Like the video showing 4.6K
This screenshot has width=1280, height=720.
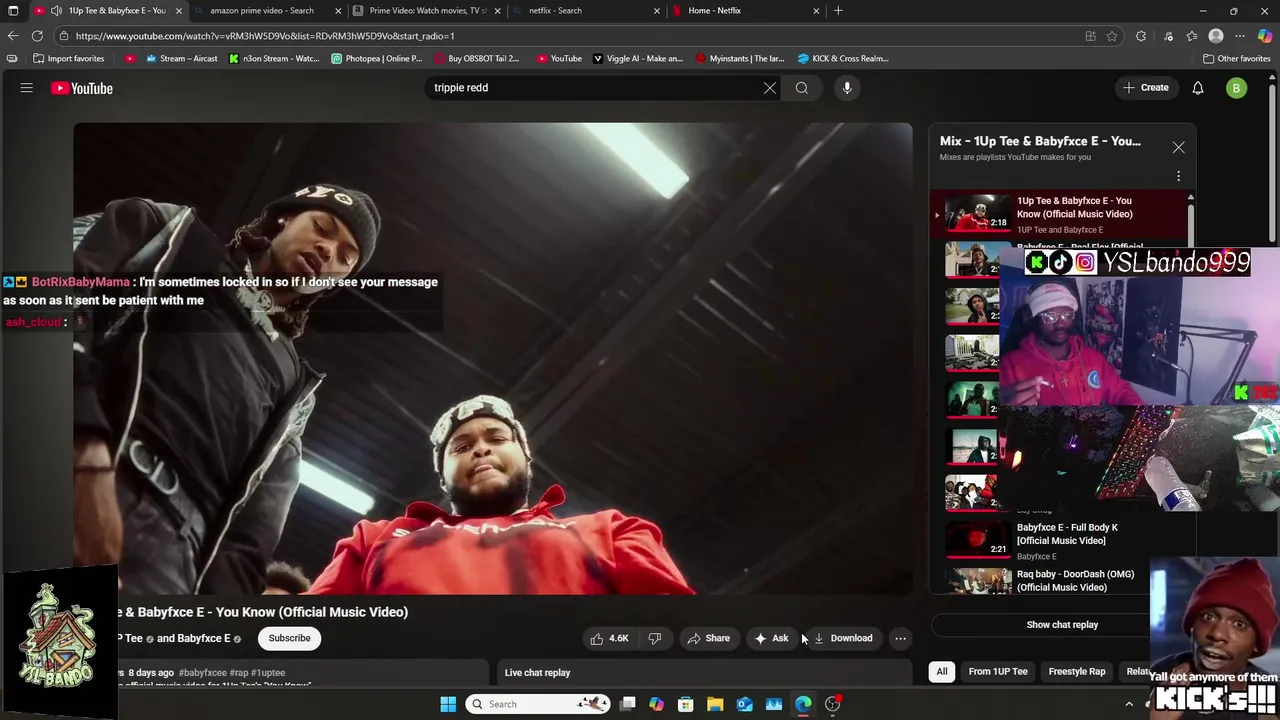point(610,638)
